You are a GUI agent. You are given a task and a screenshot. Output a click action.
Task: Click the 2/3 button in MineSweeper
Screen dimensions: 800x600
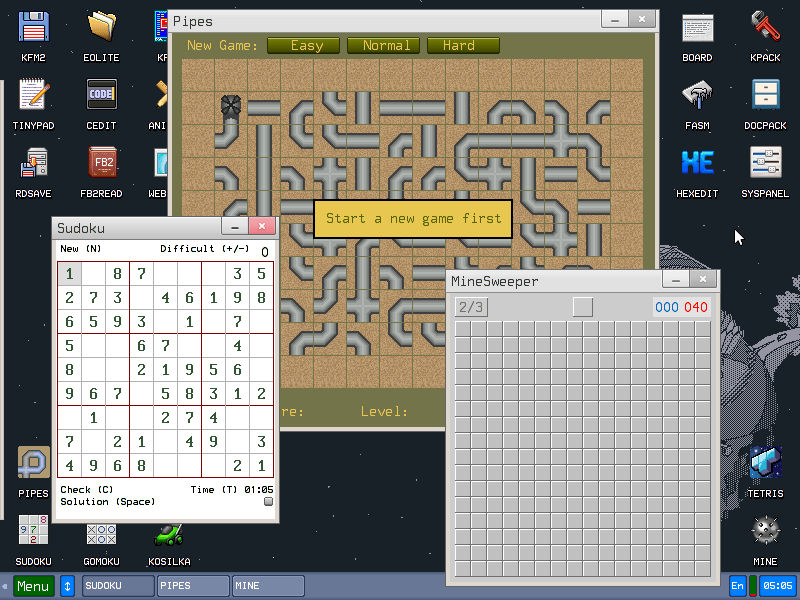click(471, 307)
